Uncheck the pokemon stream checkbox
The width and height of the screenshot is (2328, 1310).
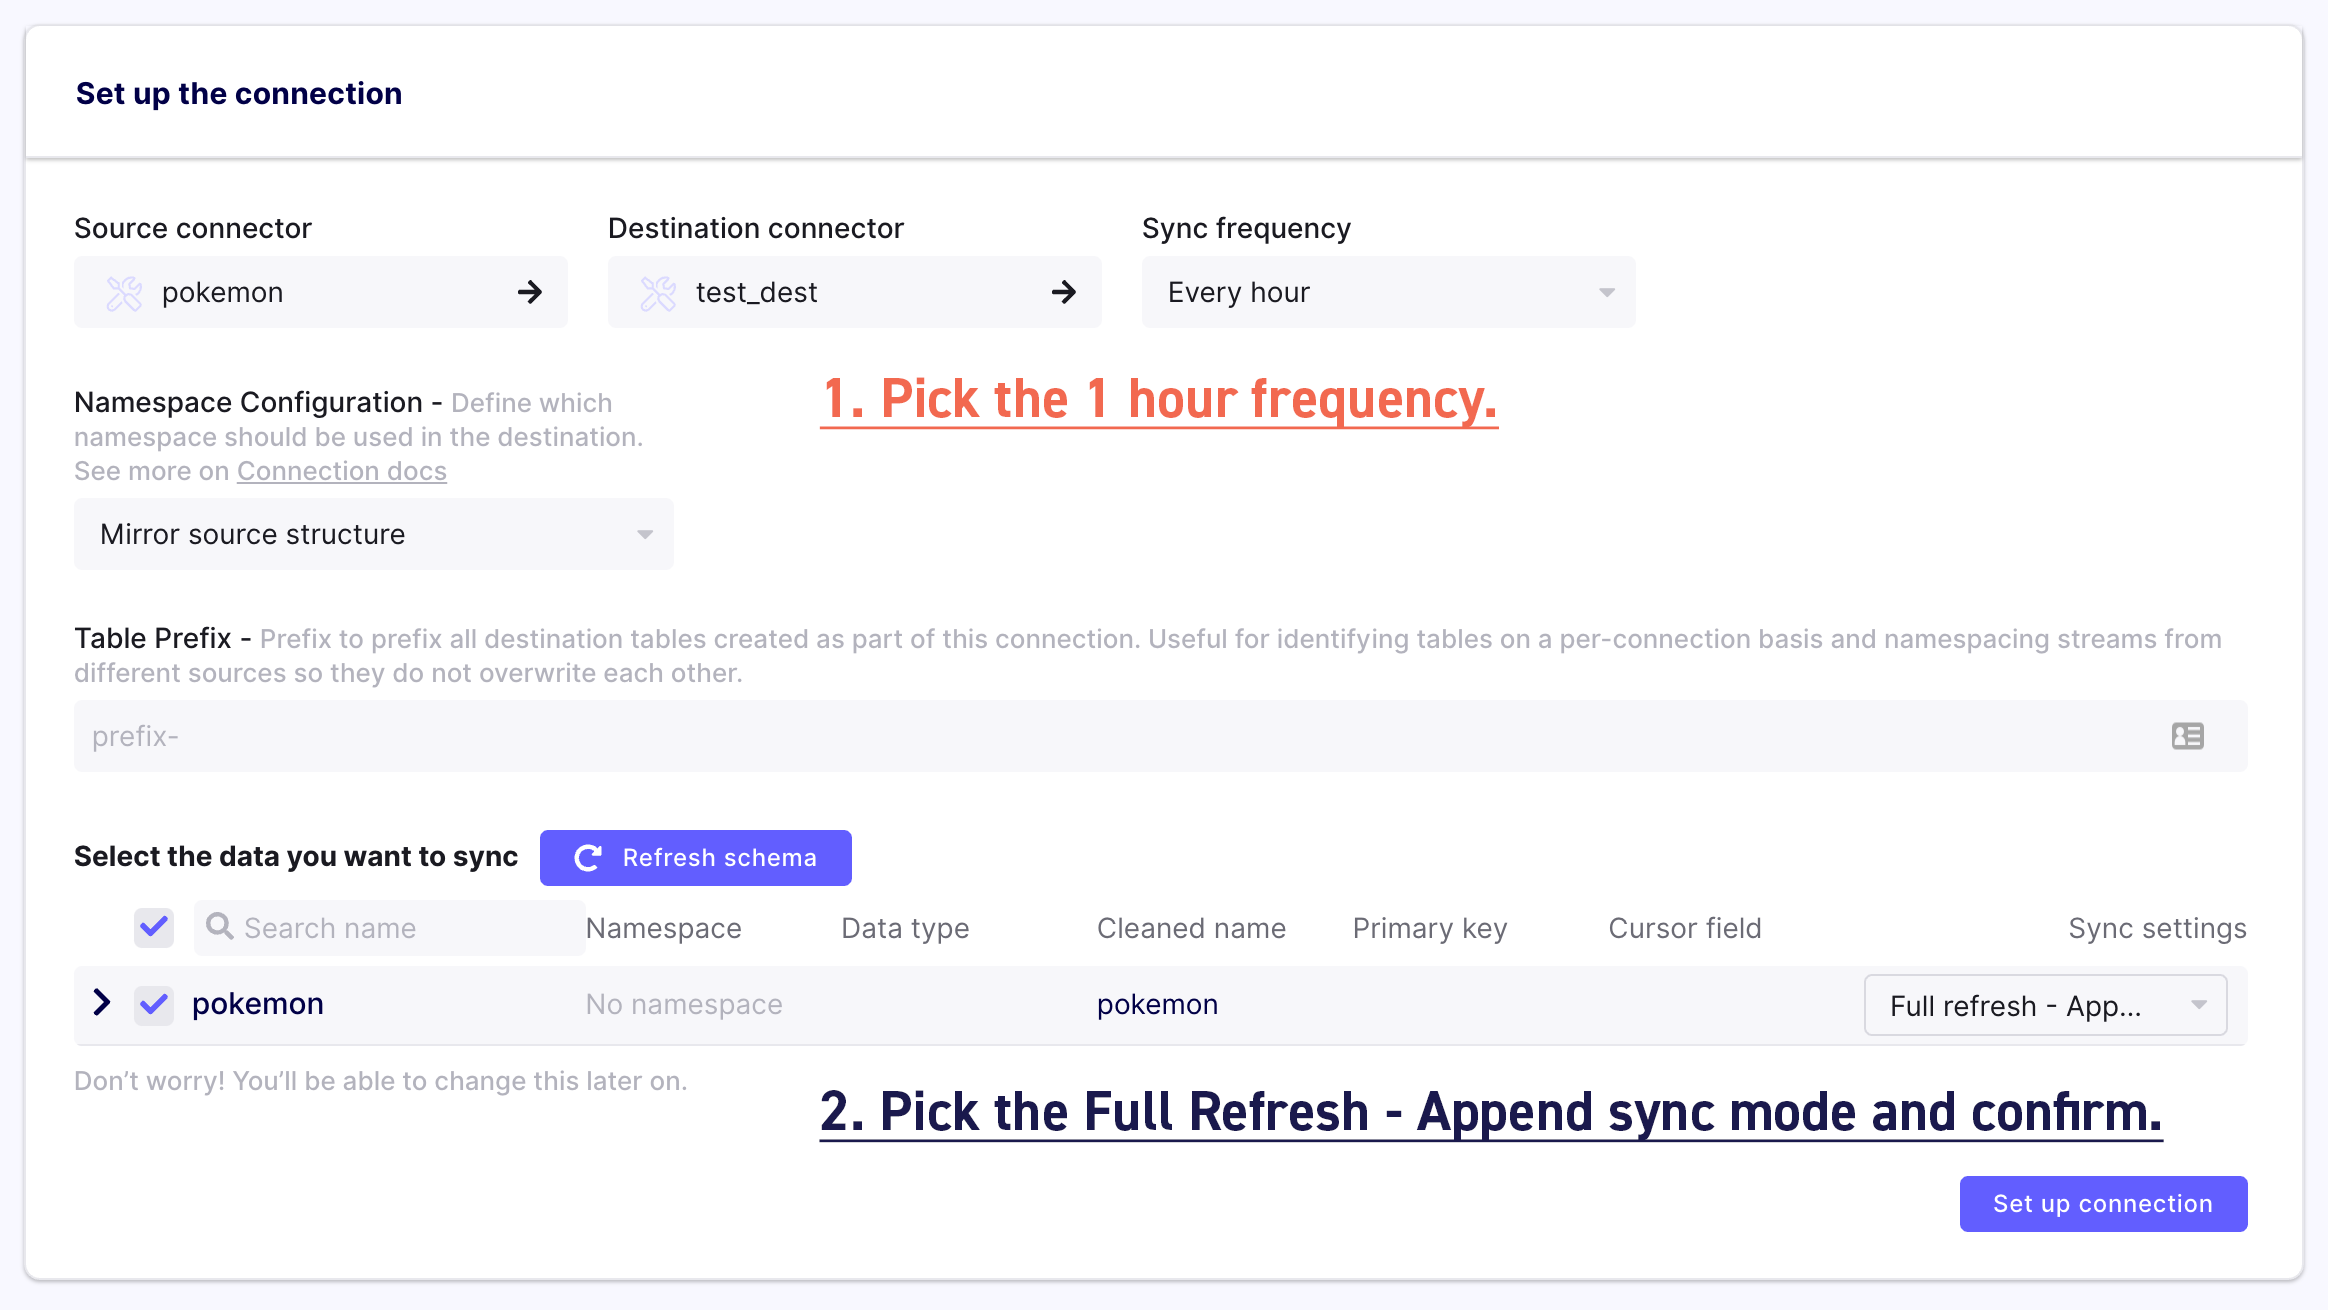(154, 1004)
